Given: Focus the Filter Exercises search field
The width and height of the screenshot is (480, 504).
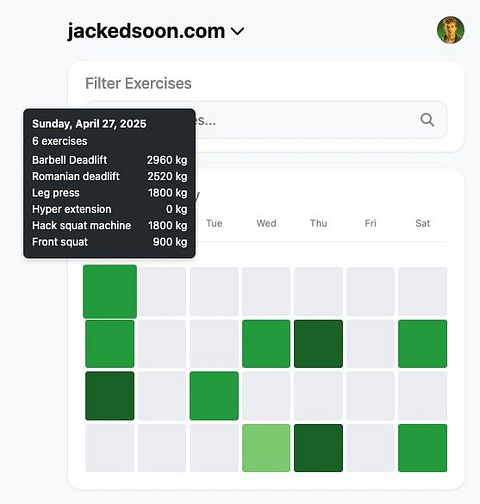Looking at the screenshot, I should pyautogui.click(x=266, y=120).
